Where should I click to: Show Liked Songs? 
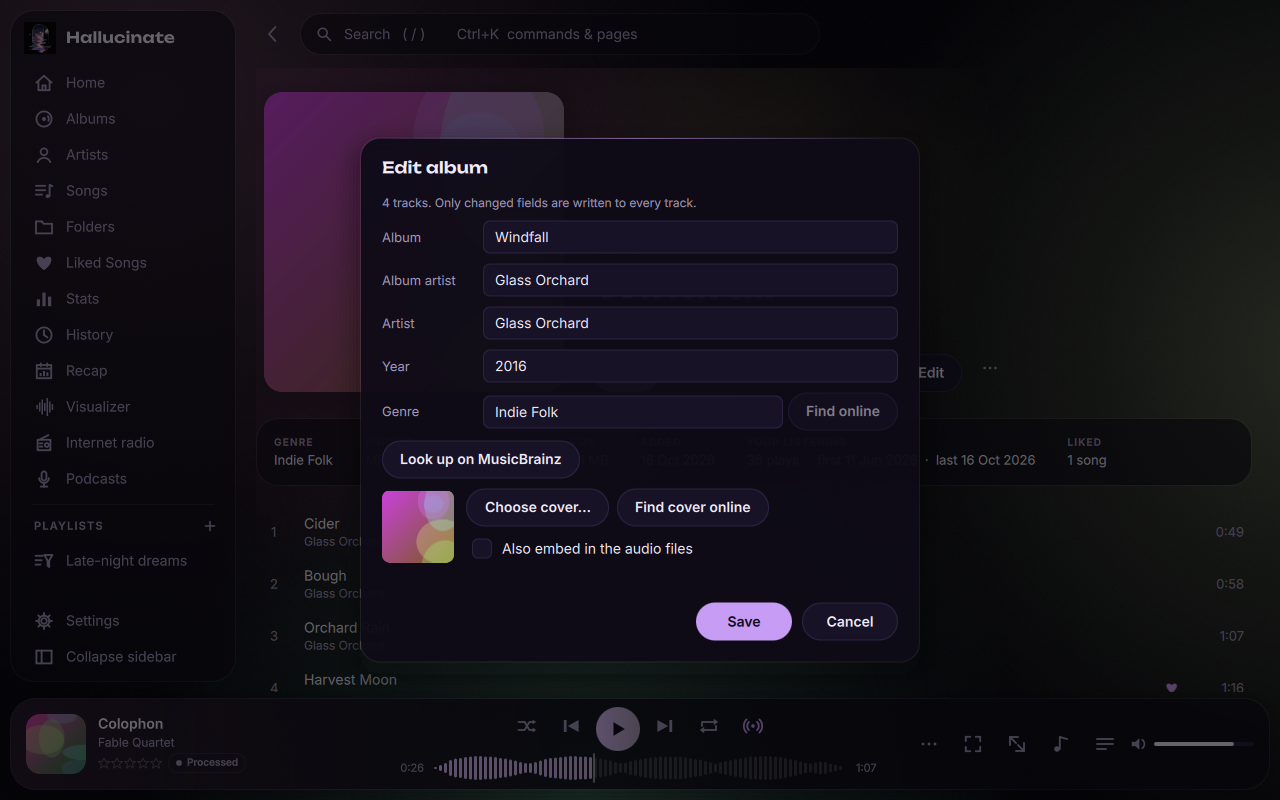[x=124, y=263]
